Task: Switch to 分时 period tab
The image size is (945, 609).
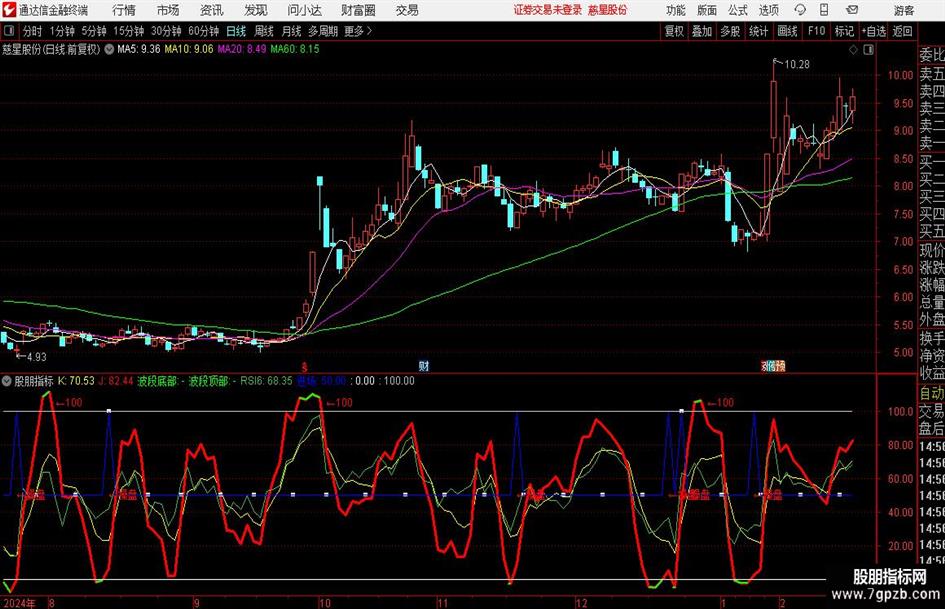Action: point(32,31)
